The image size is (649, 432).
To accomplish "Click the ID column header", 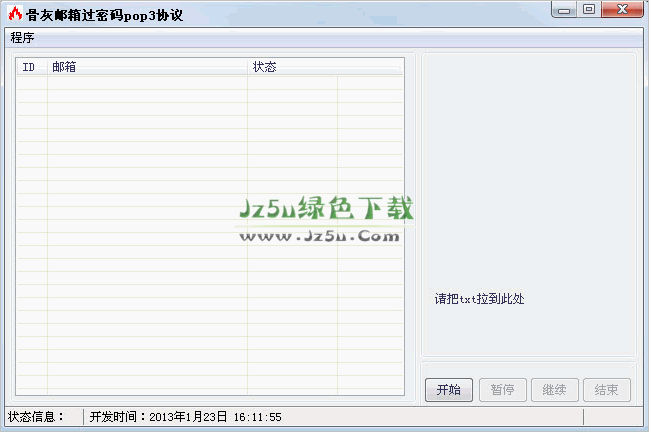I will pyautogui.click(x=32, y=67).
